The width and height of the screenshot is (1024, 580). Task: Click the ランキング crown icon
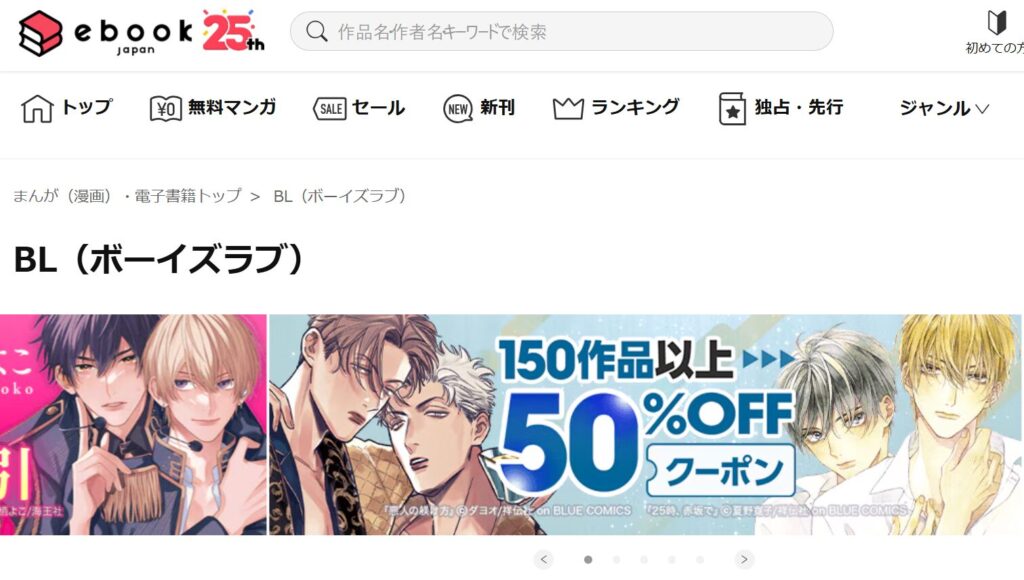(568, 108)
